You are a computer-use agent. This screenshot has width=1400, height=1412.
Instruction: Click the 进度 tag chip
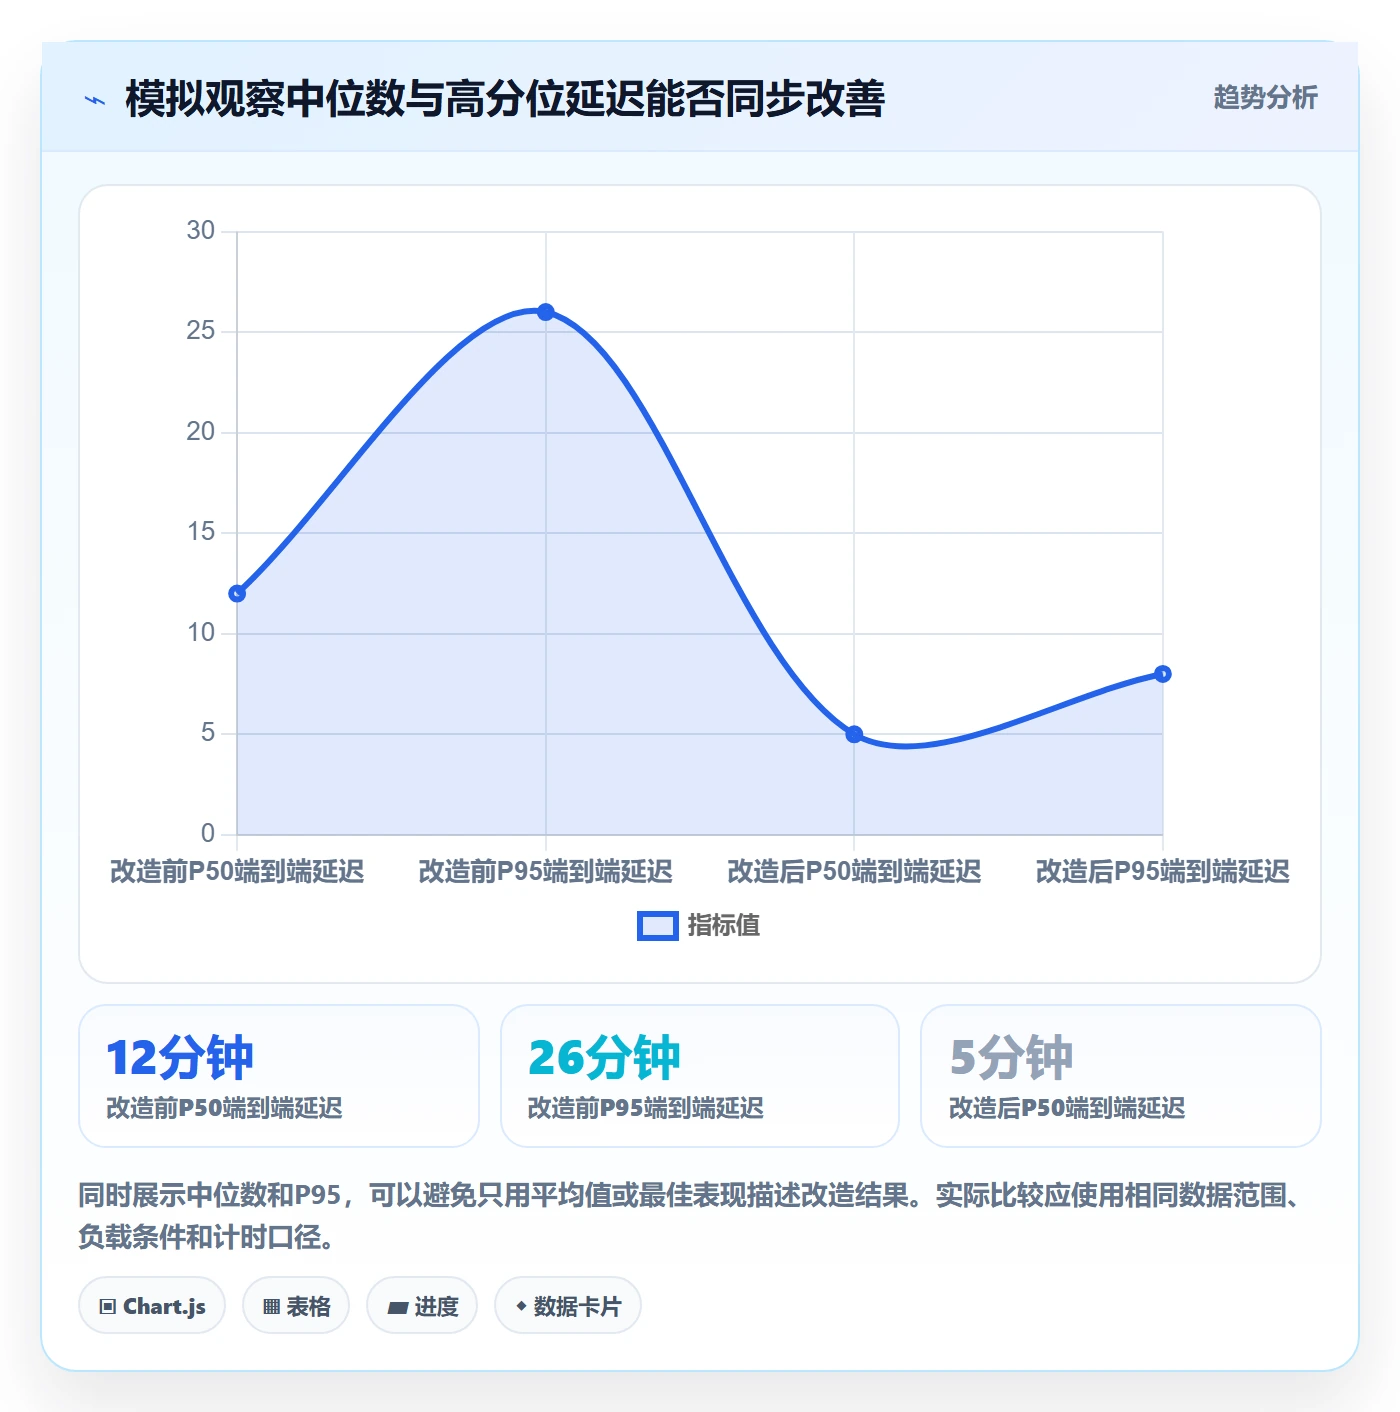(422, 1305)
